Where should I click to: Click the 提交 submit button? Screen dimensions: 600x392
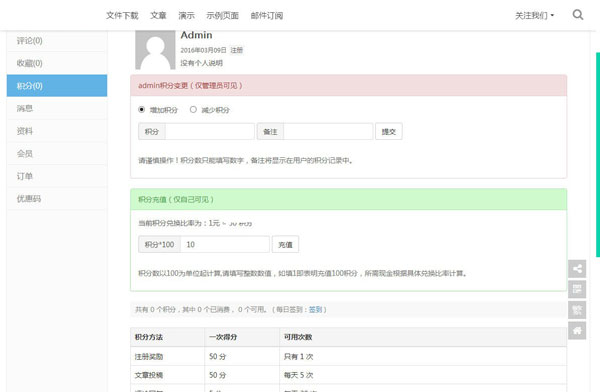coord(388,131)
